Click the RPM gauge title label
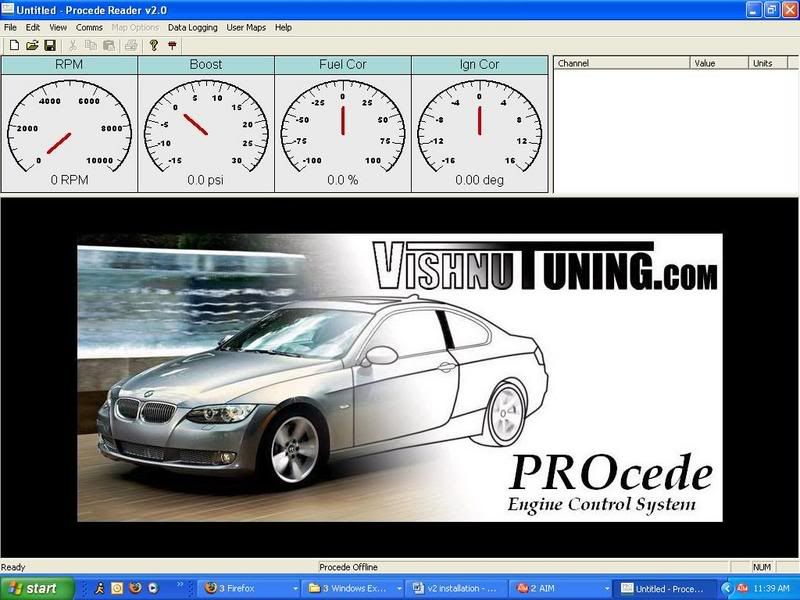800x600 pixels. coord(69,65)
